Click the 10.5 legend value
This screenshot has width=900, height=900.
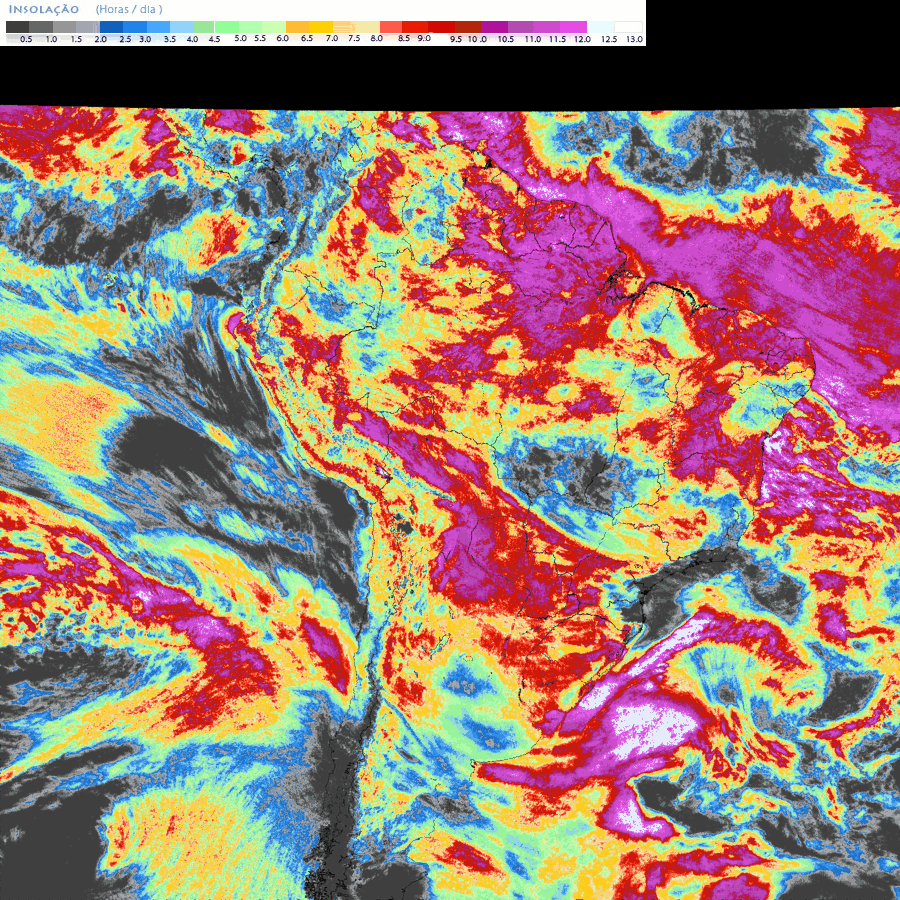tap(506, 40)
